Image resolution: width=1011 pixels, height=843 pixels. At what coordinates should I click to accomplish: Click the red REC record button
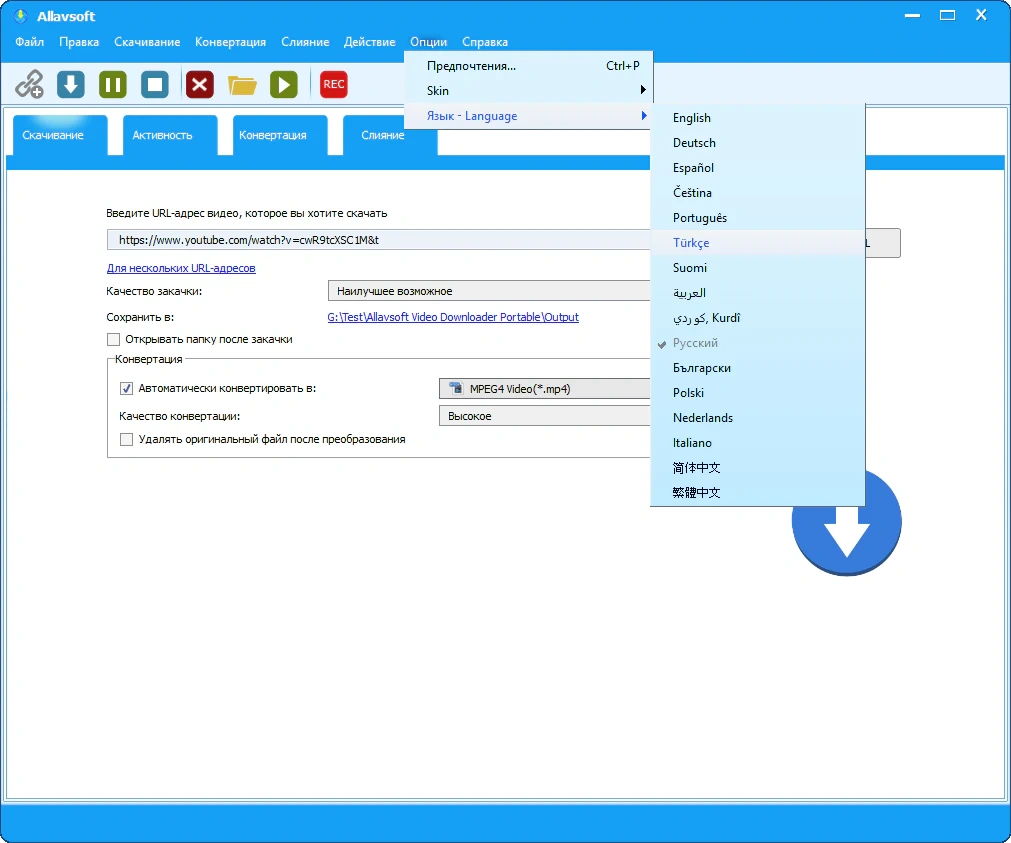pyautogui.click(x=333, y=84)
